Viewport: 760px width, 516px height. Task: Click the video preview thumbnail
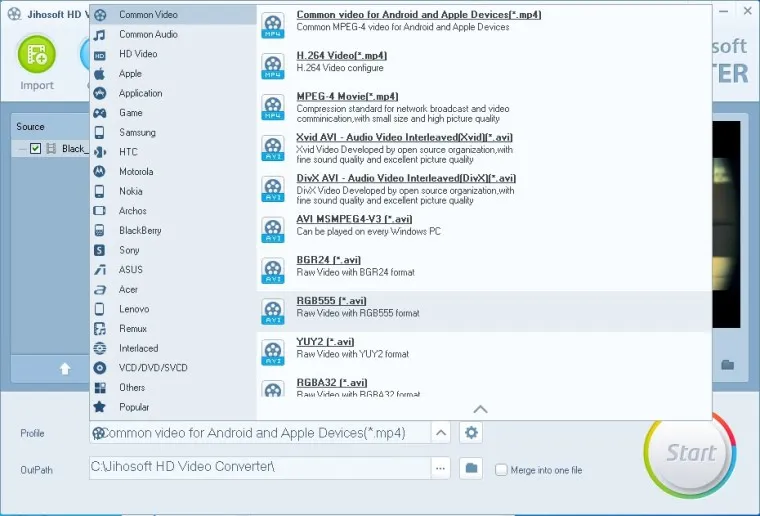click(726, 224)
